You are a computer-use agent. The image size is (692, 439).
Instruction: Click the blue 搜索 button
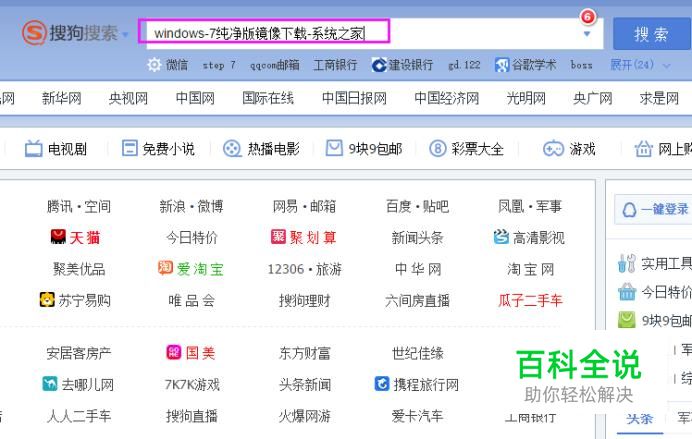tap(651, 34)
